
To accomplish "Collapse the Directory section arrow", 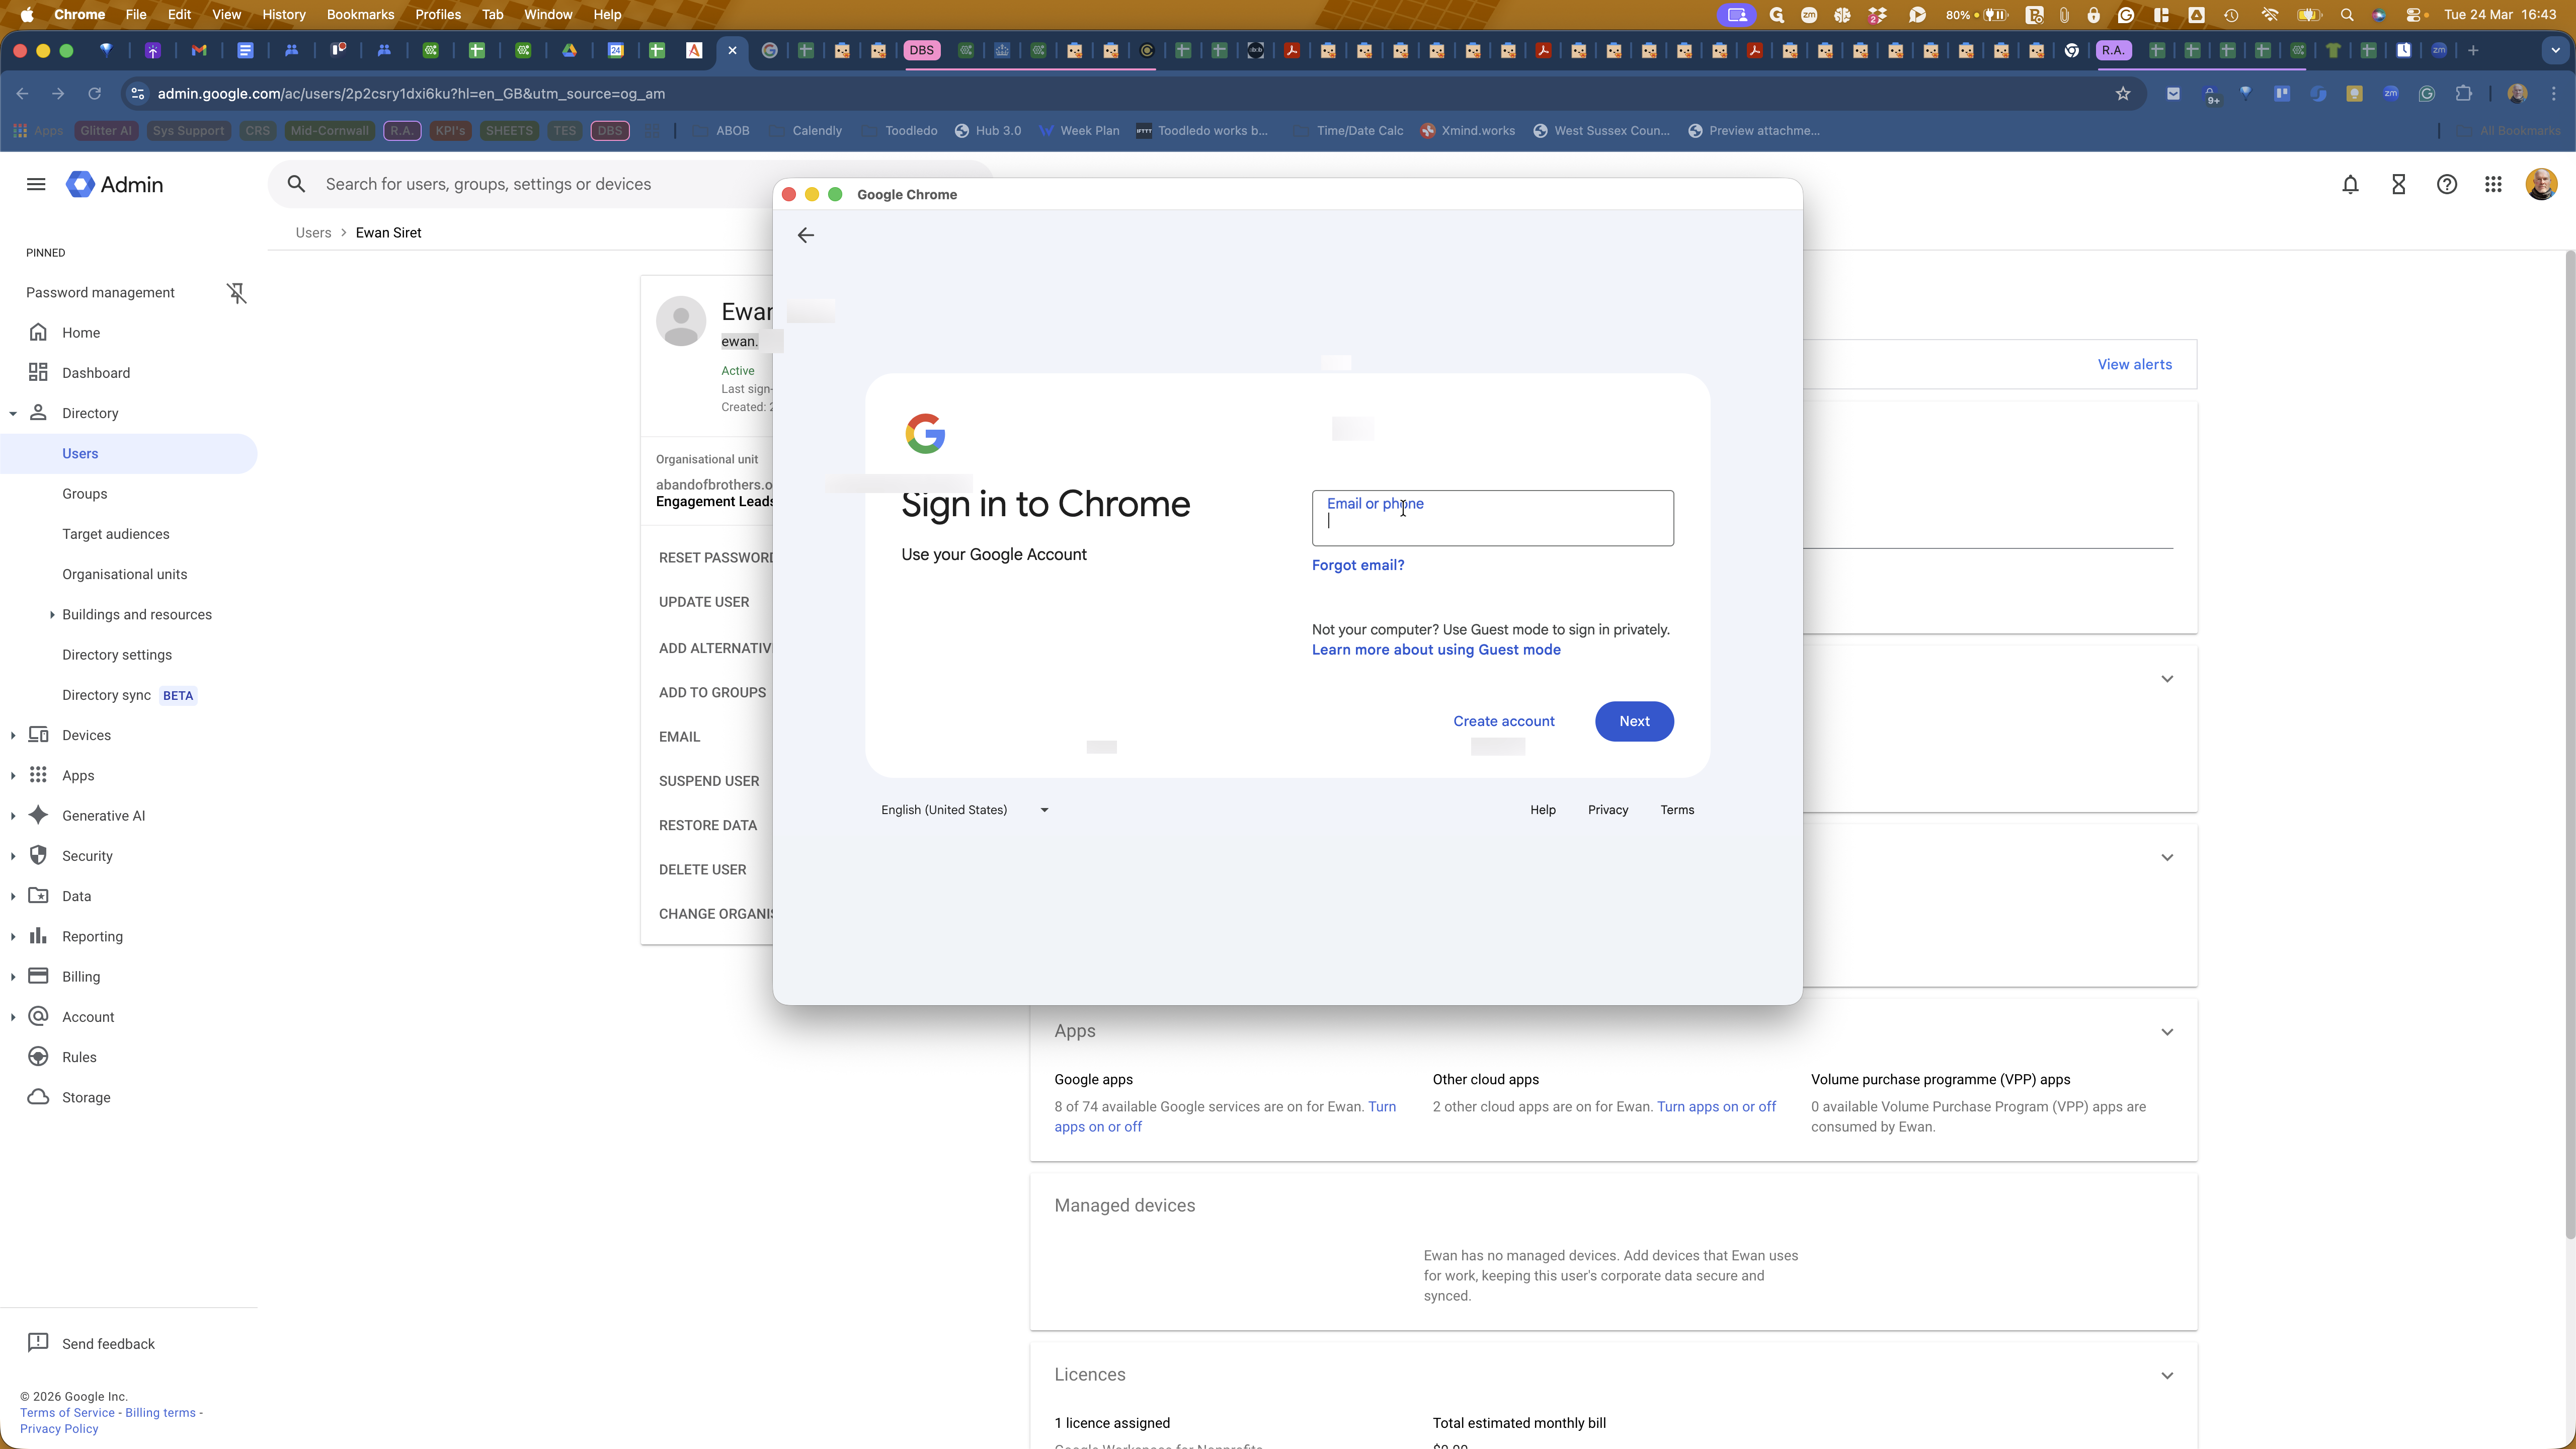I will (x=13, y=413).
